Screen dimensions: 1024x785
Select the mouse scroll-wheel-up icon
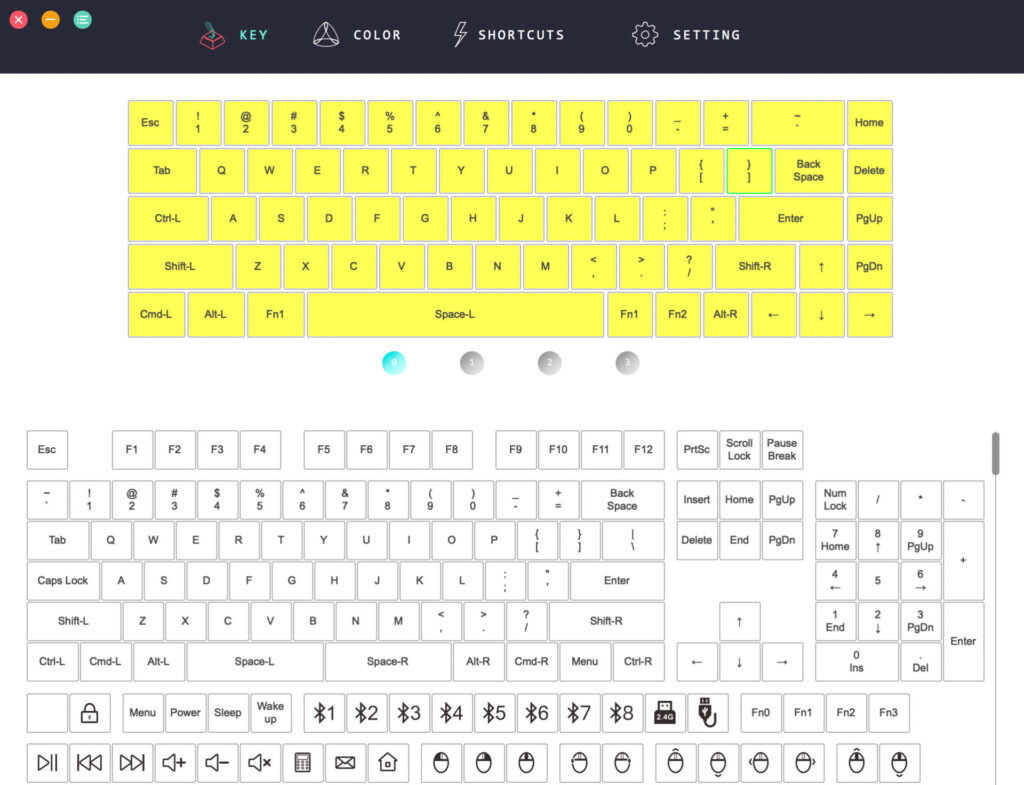(856, 762)
